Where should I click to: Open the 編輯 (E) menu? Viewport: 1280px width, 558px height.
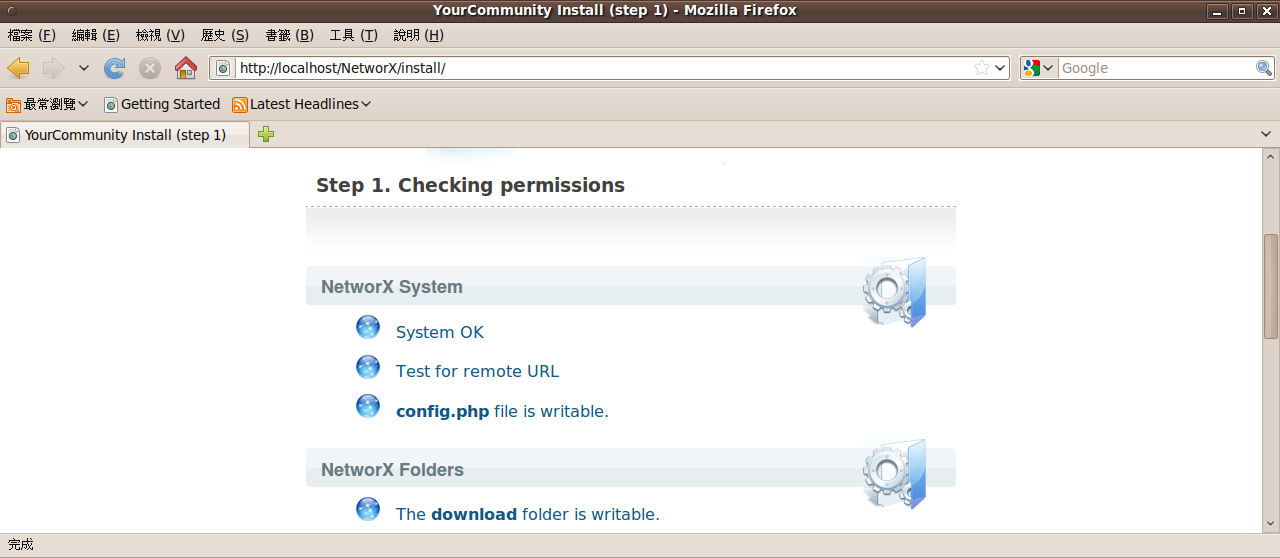point(96,35)
